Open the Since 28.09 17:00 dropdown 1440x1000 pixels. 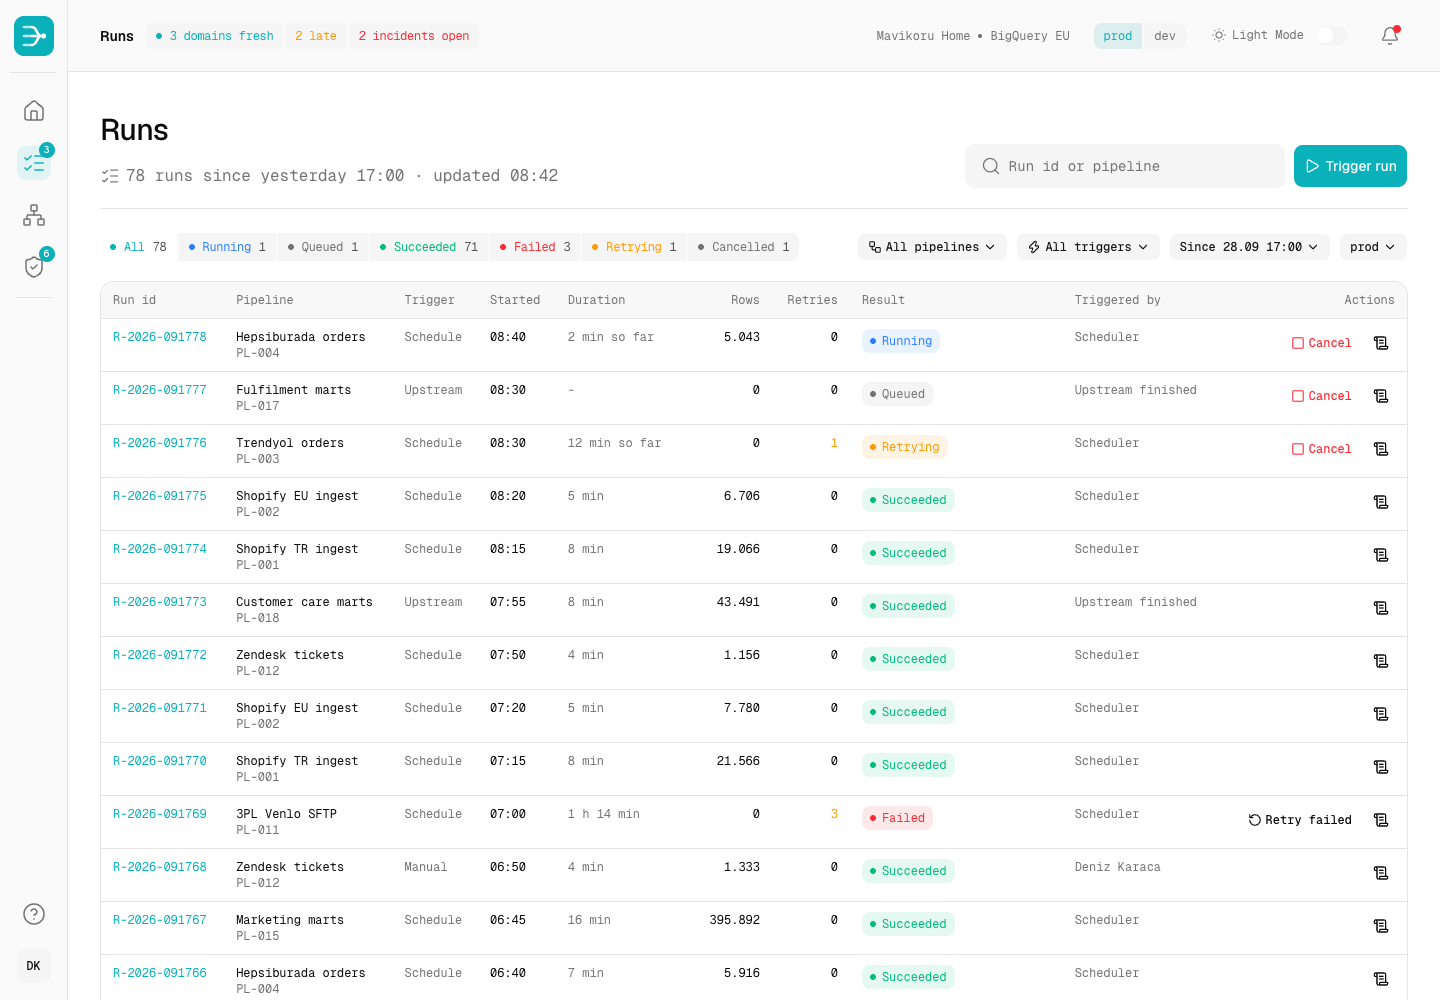pyautogui.click(x=1249, y=247)
